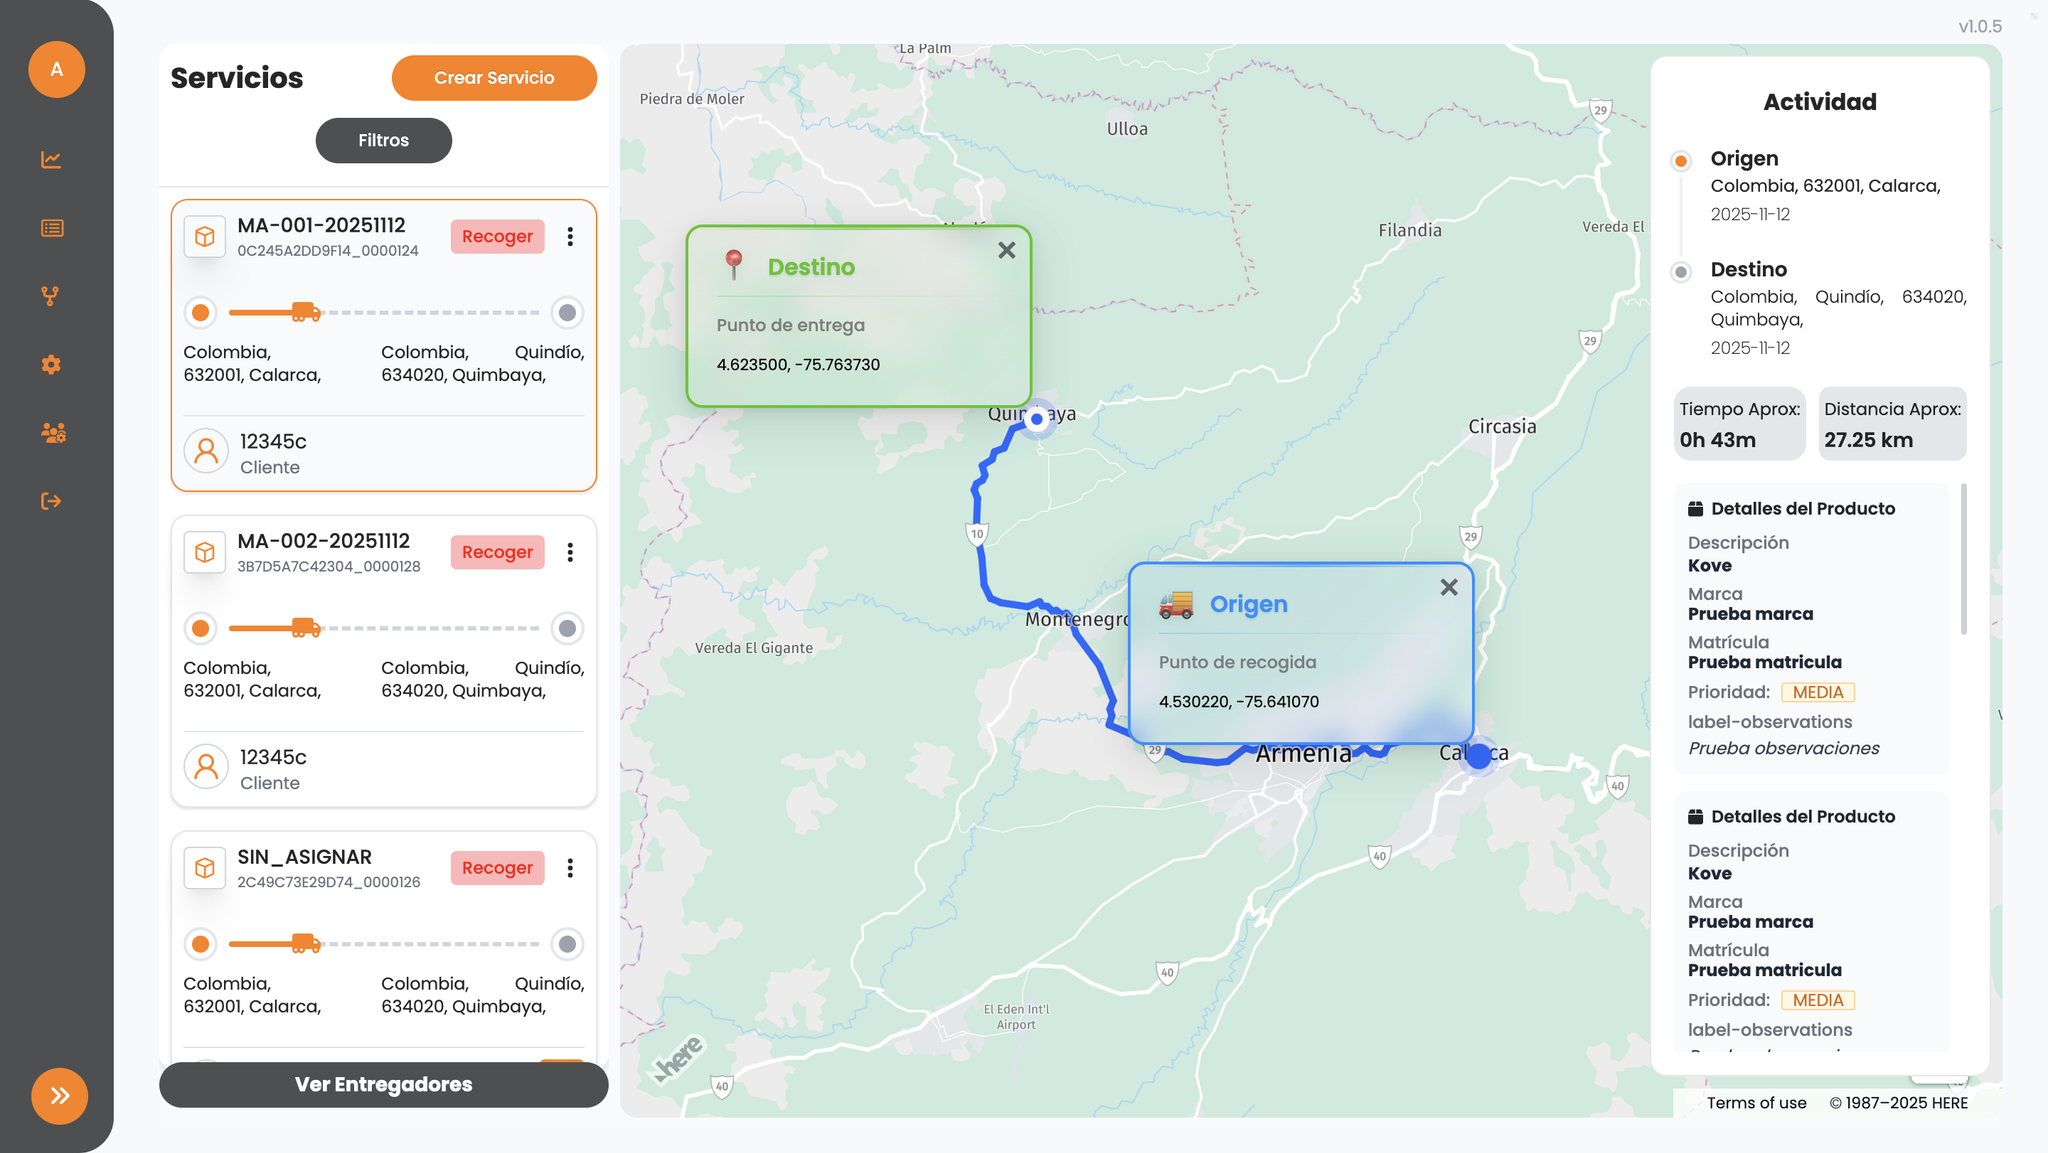Click the origin point circle on SIN_ASIGNAR progress bar
The width and height of the screenshot is (2048, 1153).
(200, 944)
